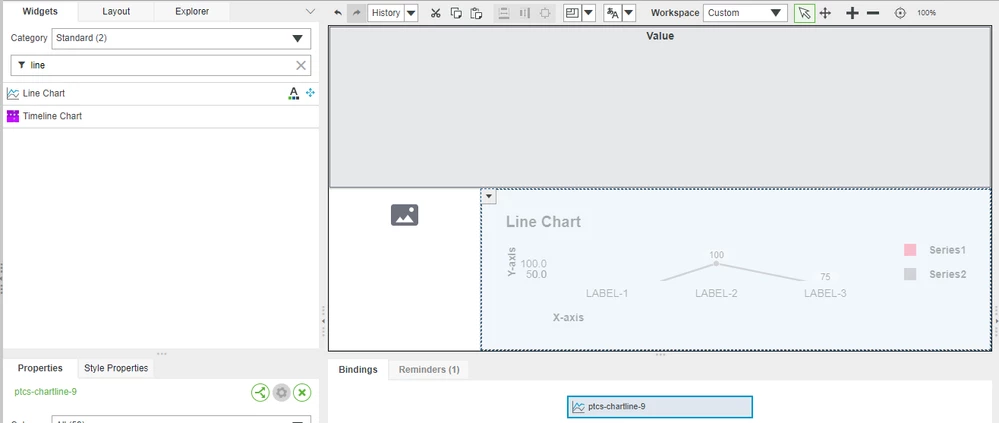Click the X-axis label on chart
The image size is (999, 423).
tap(568, 317)
